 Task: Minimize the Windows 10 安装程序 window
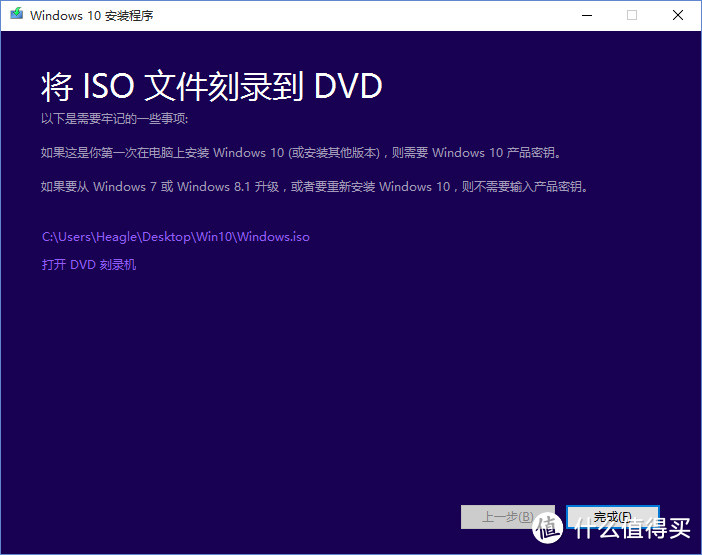pos(587,15)
